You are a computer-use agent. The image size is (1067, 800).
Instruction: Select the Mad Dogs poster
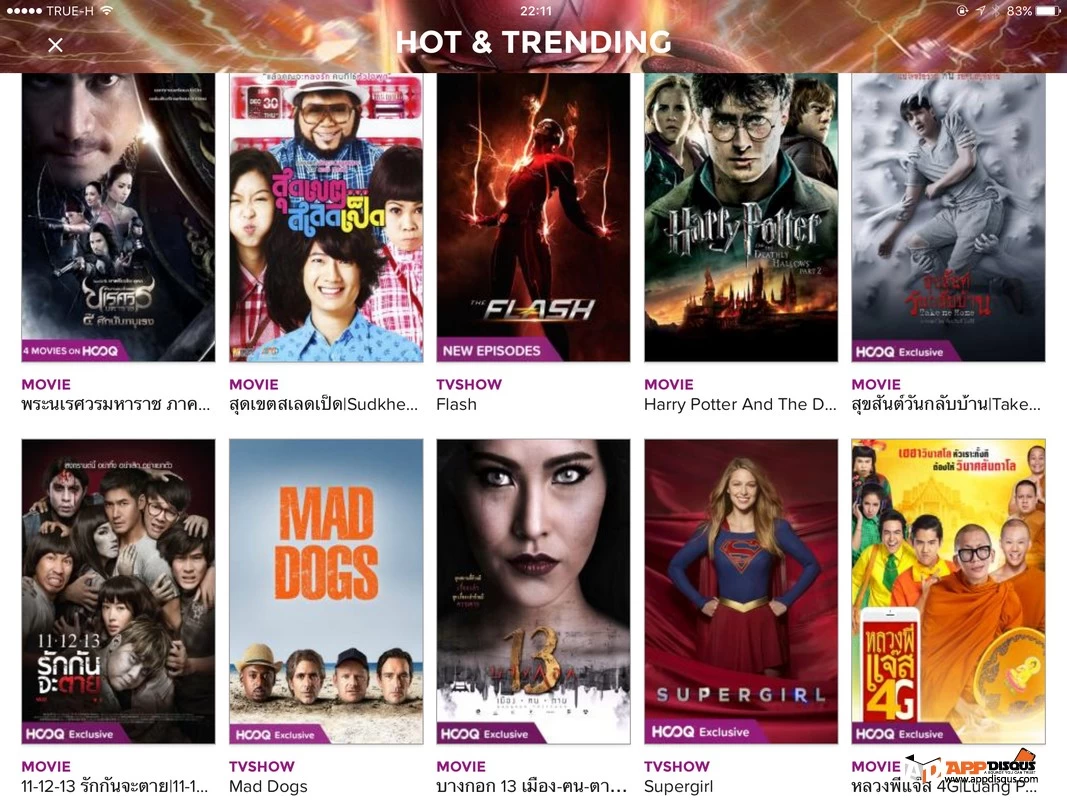[x=326, y=591]
